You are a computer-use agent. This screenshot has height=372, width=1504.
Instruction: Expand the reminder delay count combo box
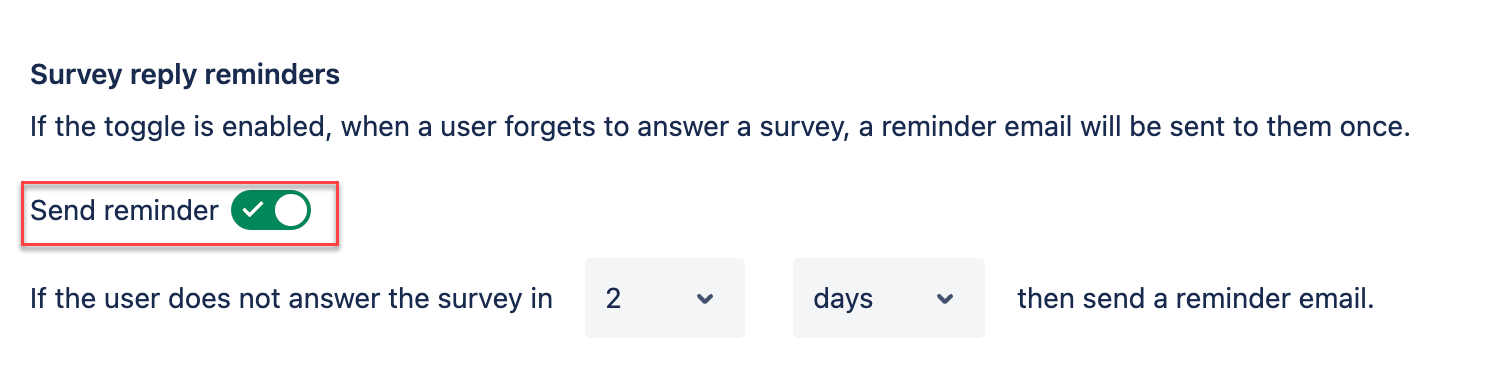coord(665,298)
